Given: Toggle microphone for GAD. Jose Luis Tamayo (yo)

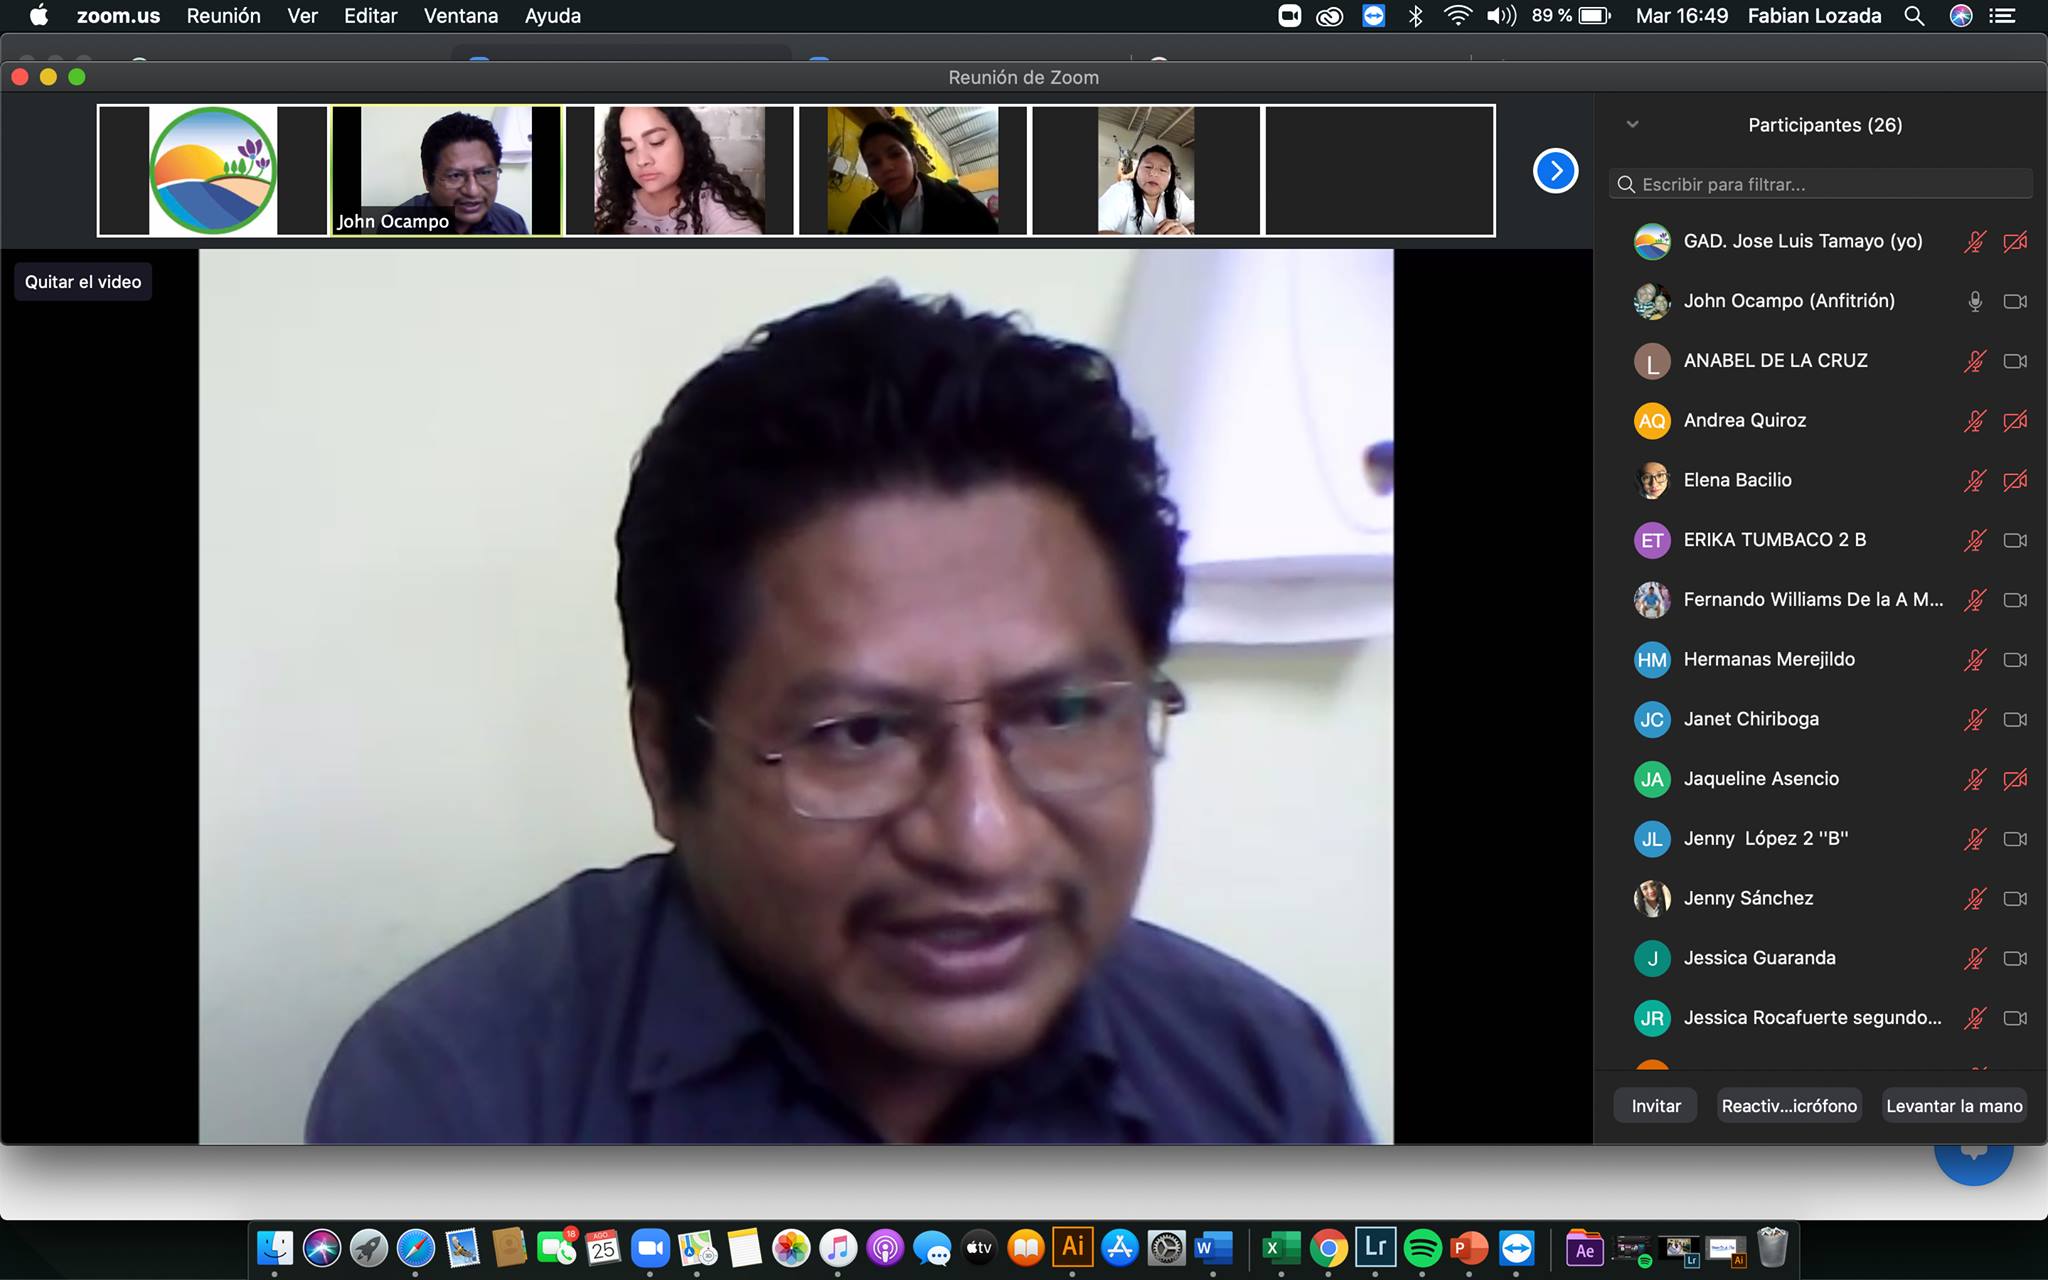Looking at the screenshot, I should pyautogui.click(x=1974, y=242).
